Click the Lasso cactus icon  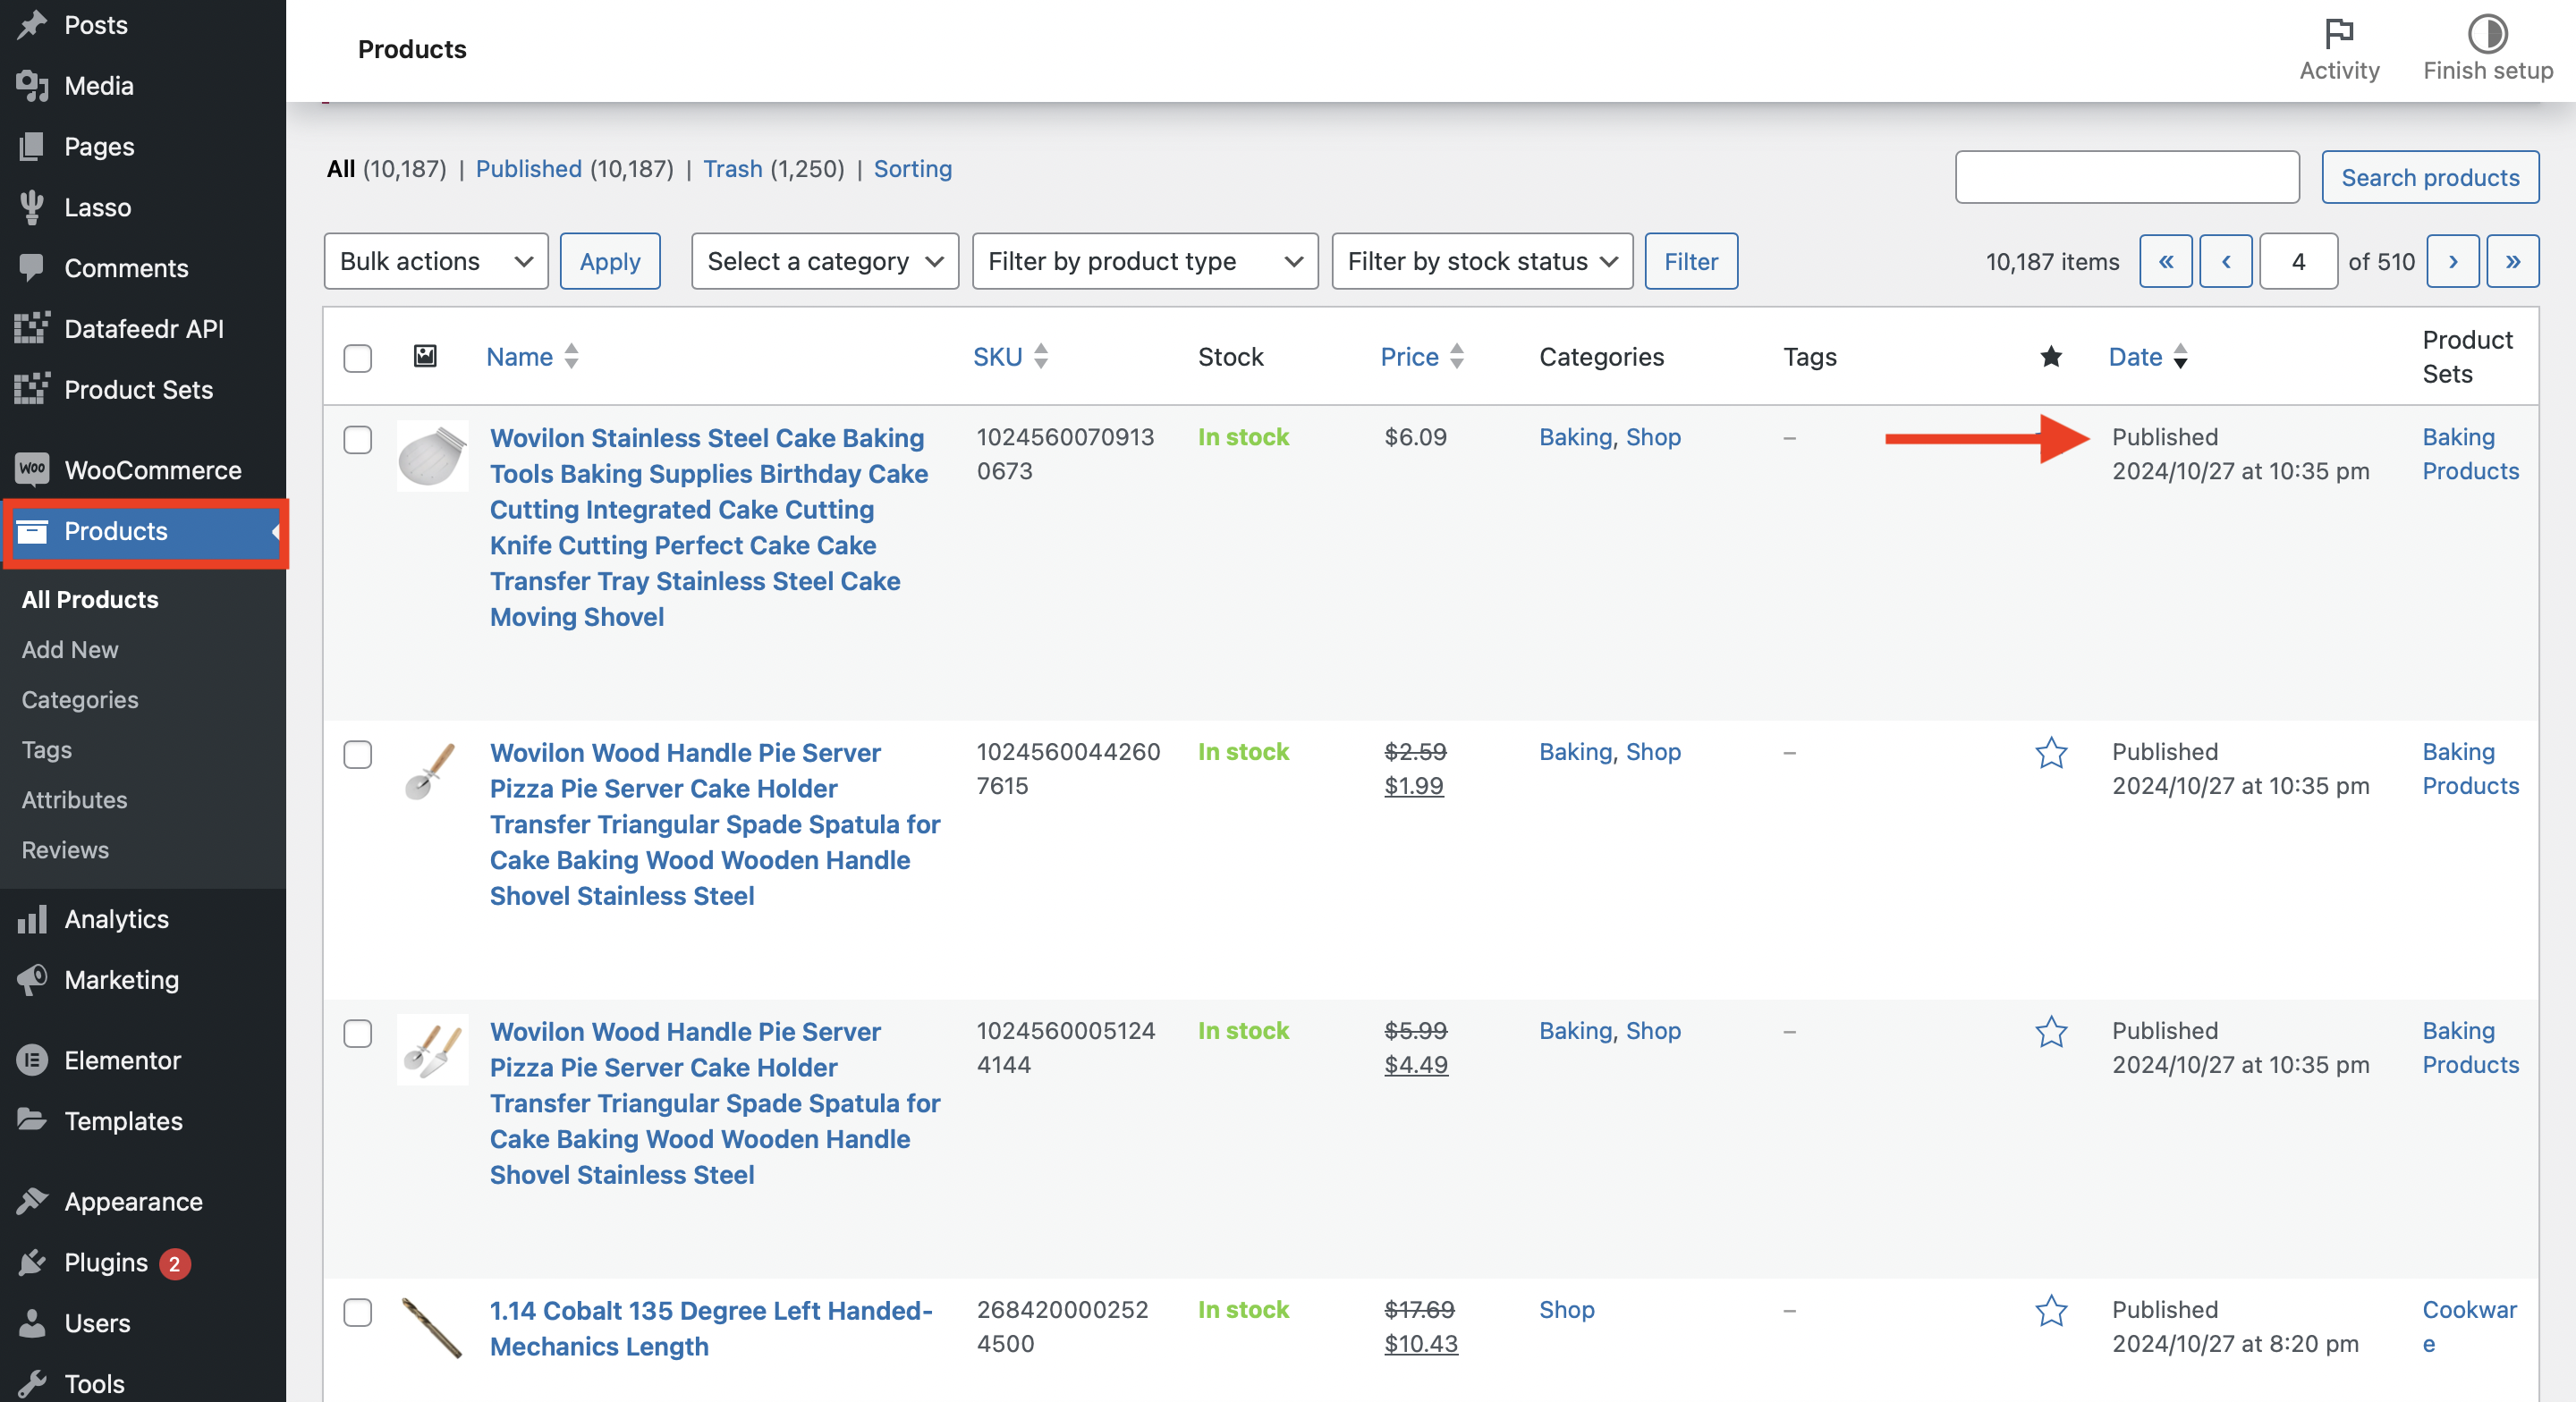pyautogui.click(x=32, y=208)
